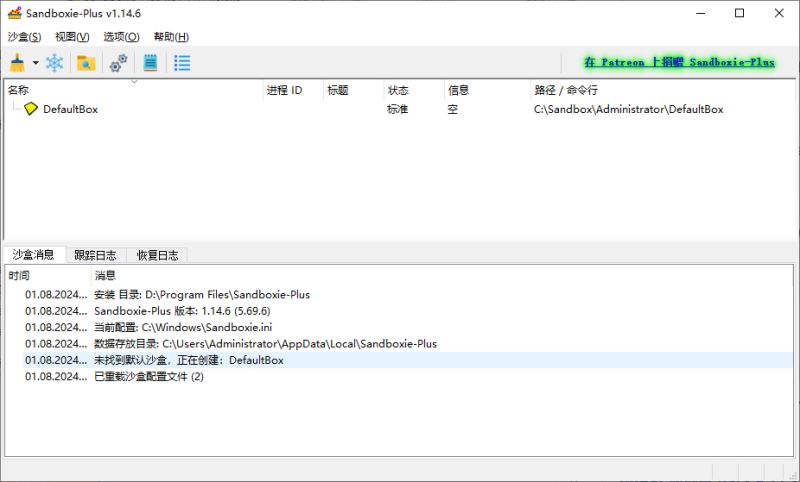Switch to the 沙盒消息 tab
The image size is (800, 482).
34,255
